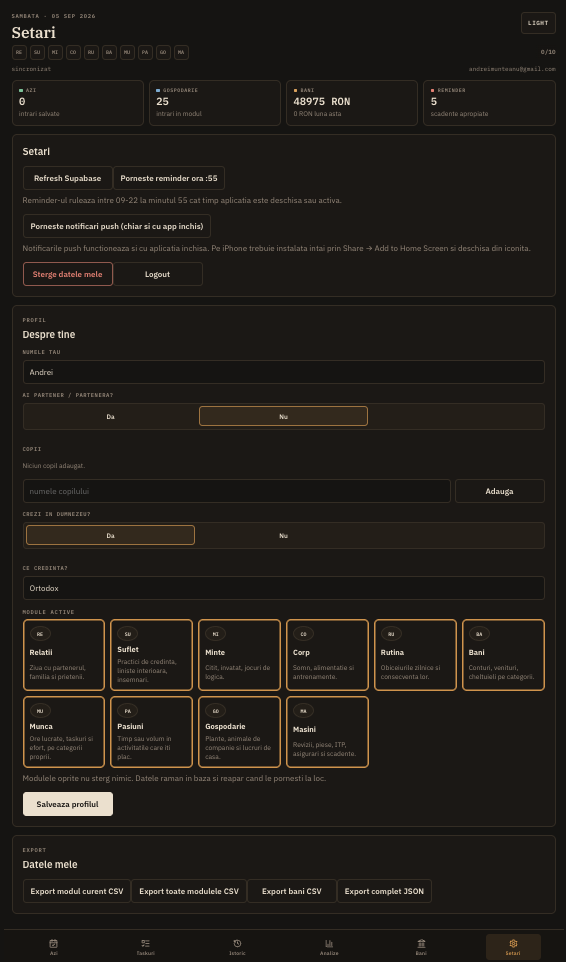Toggle the Munca module card
This screenshot has width=566, height=962.
[64, 732]
